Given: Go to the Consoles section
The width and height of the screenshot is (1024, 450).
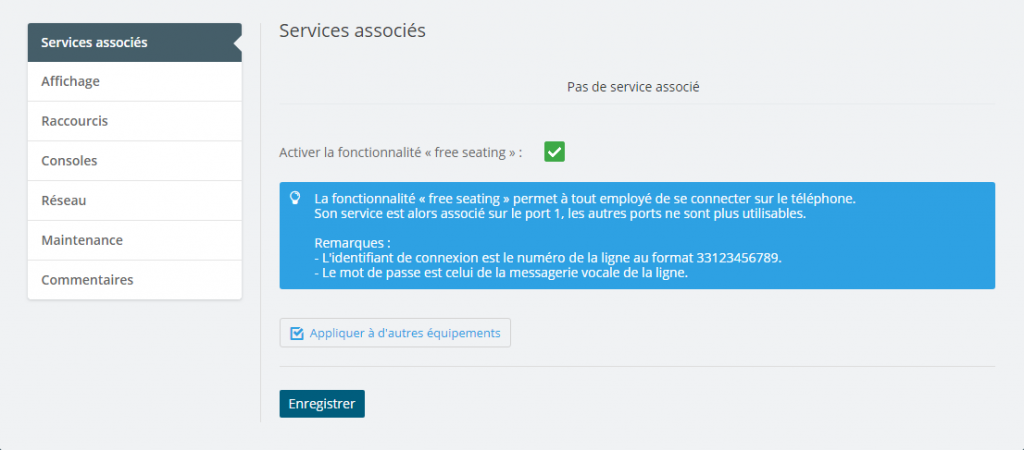Looking at the screenshot, I should [135, 161].
